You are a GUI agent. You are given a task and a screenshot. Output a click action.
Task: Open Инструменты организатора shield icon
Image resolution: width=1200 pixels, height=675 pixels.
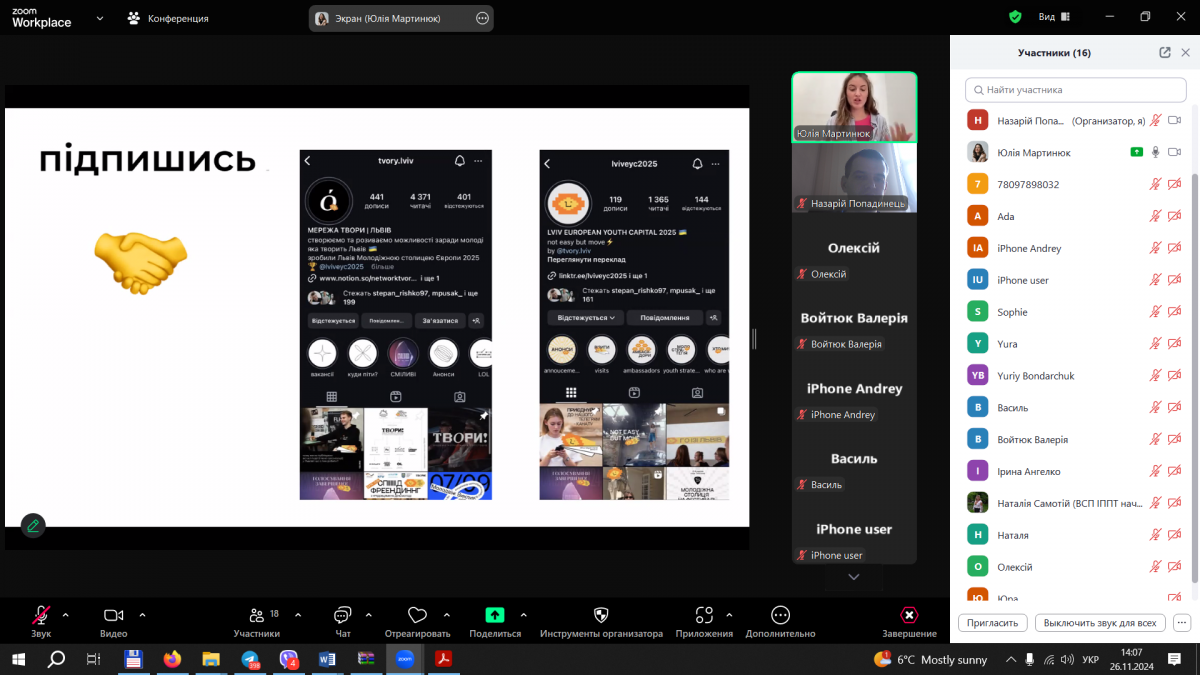[601, 615]
